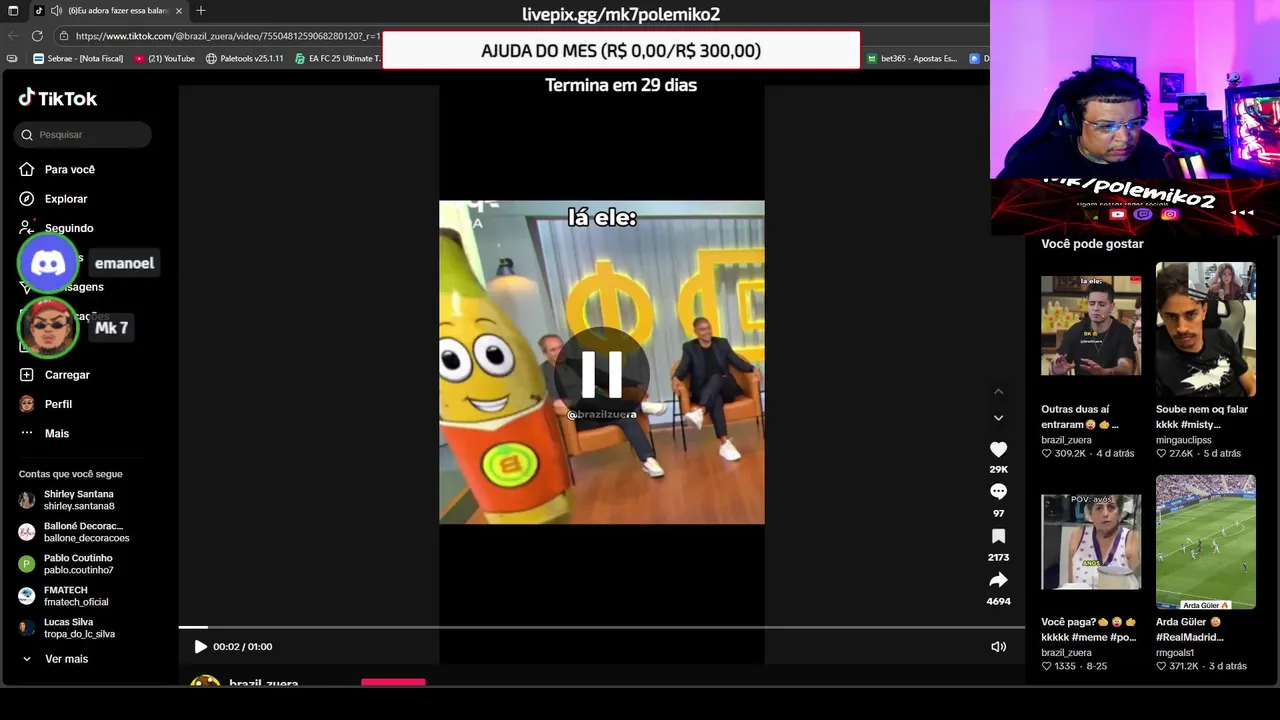Image resolution: width=1280 pixels, height=720 pixels.
Task: Click the 'Contas que você segue' label
Action: point(70,474)
